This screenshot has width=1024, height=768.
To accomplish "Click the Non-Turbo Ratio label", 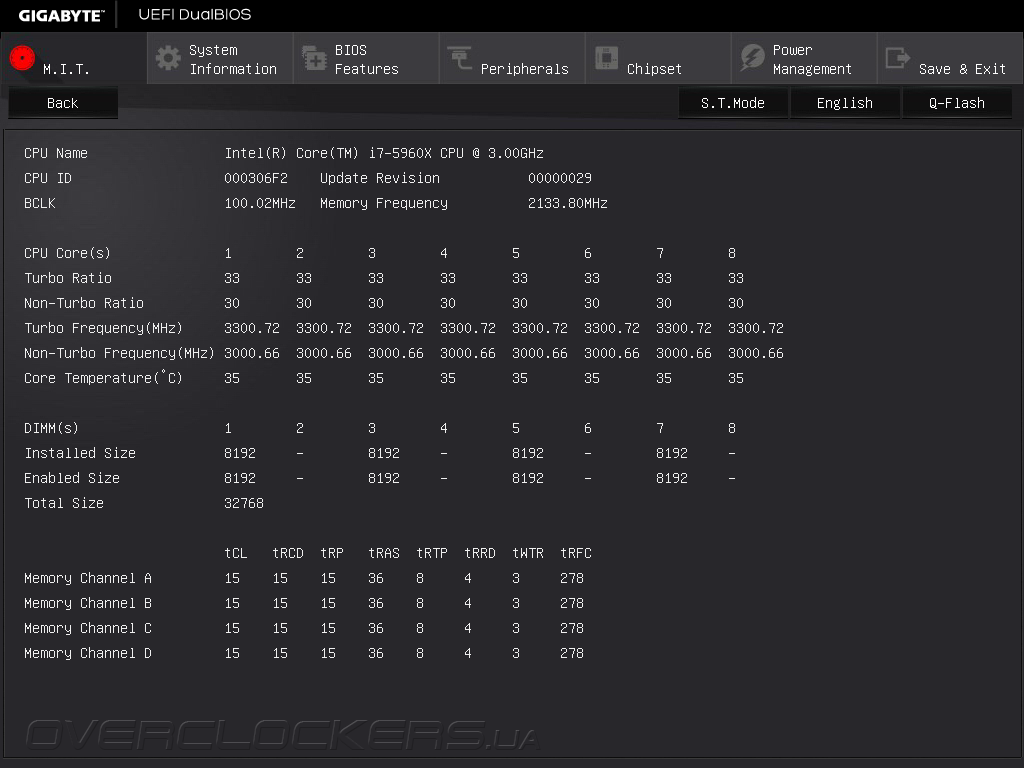I will pyautogui.click(x=84, y=303).
